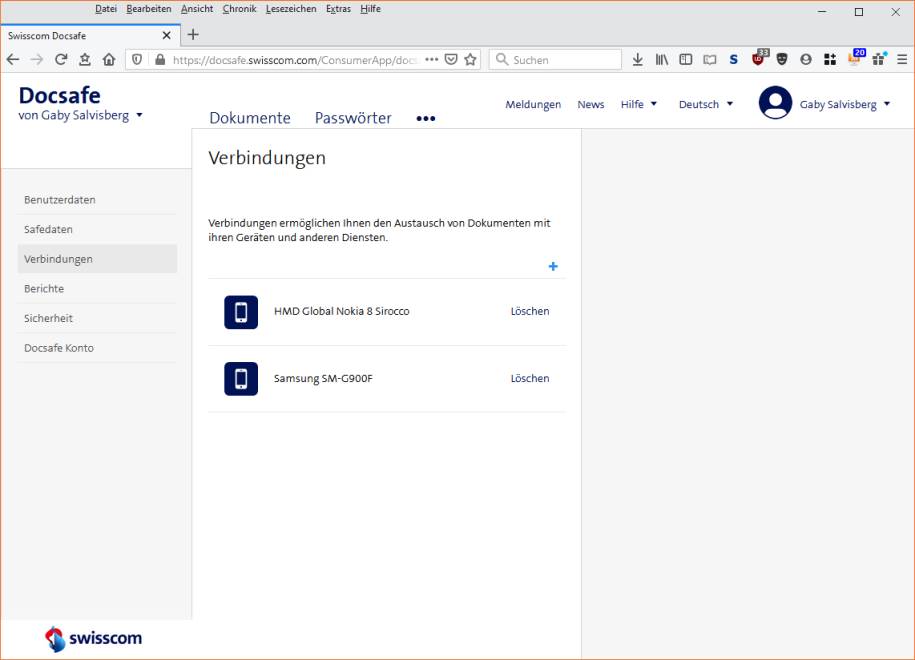The height and width of the screenshot is (660, 915).
Task: Open the Lesezeichen menu
Action: (291, 9)
